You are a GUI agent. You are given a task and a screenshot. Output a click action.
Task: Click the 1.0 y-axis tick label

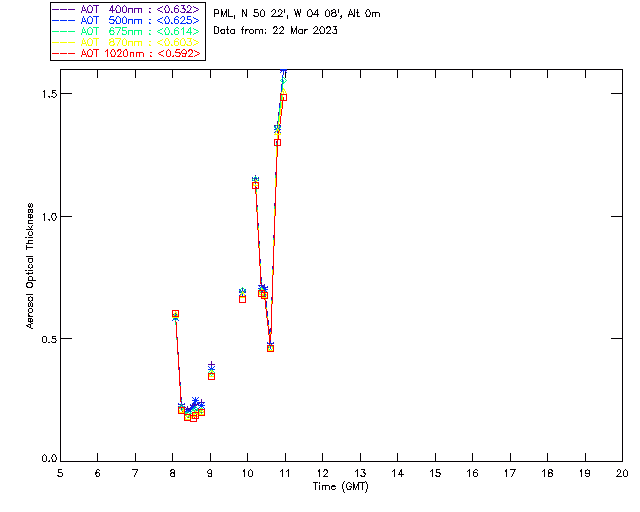49,217
